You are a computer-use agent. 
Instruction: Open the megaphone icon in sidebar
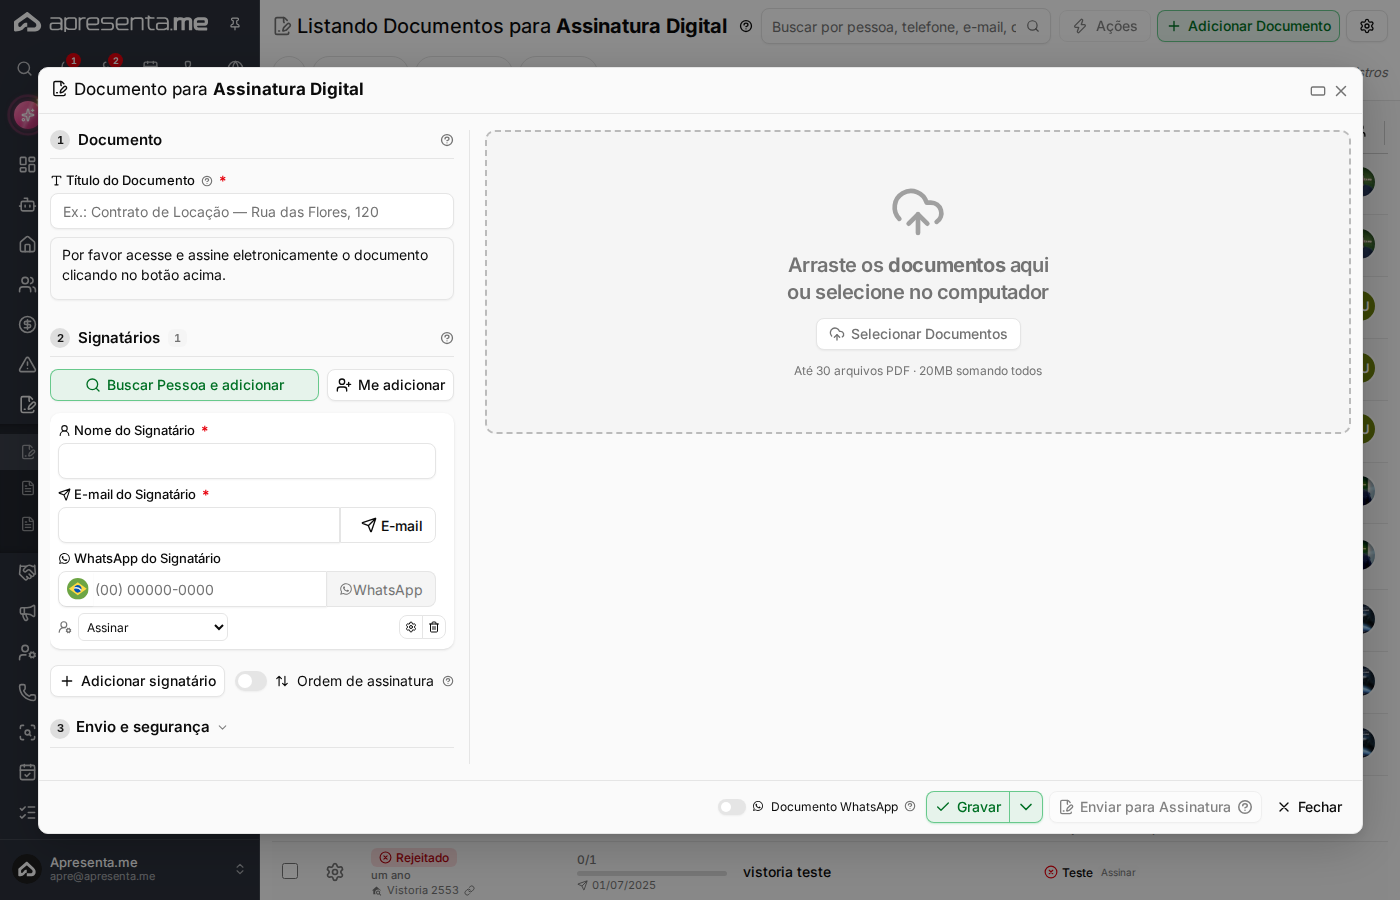pos(27,612)
